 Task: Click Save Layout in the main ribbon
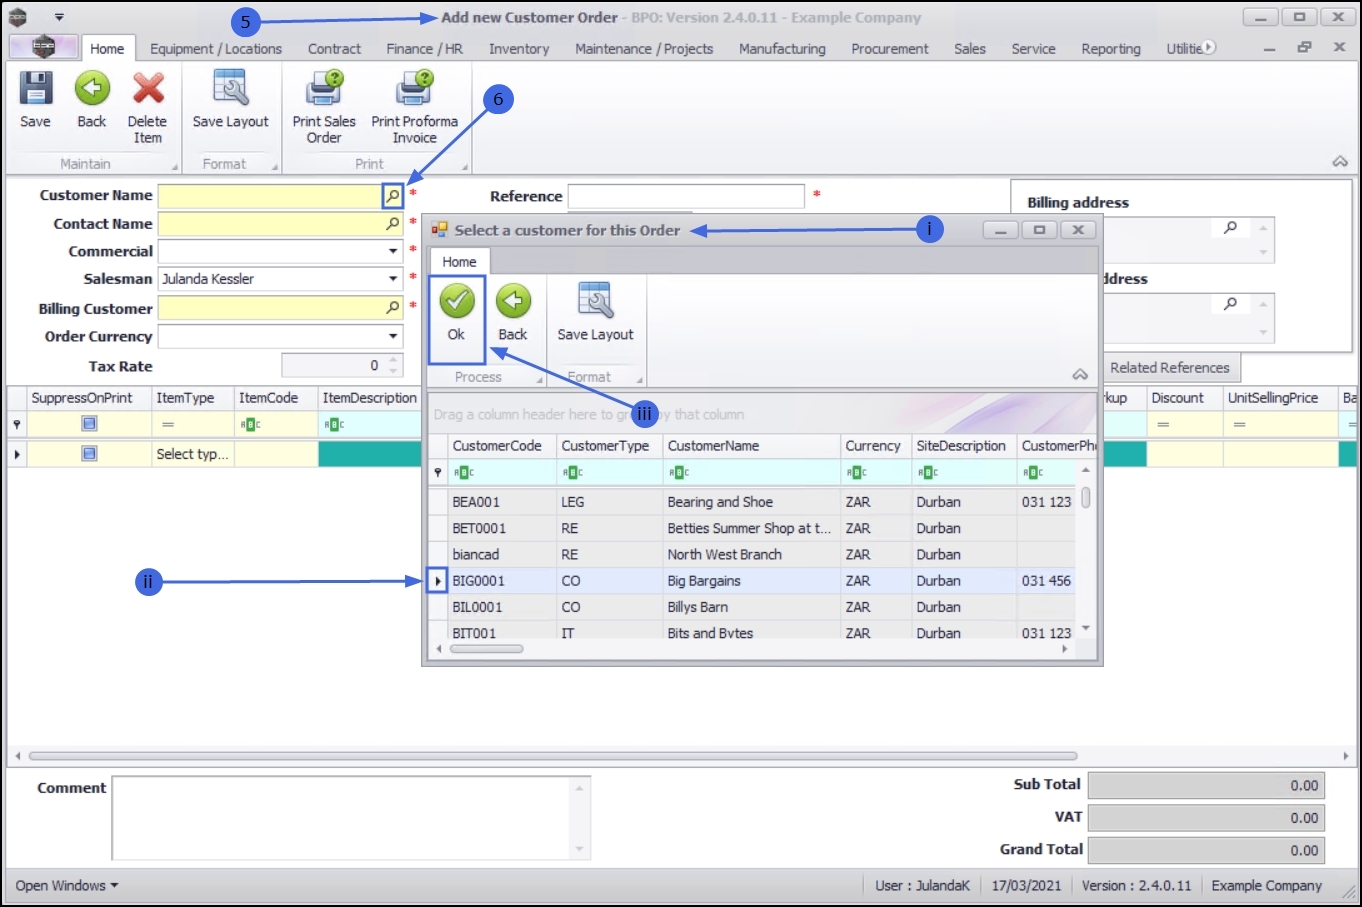coord(231,100)
